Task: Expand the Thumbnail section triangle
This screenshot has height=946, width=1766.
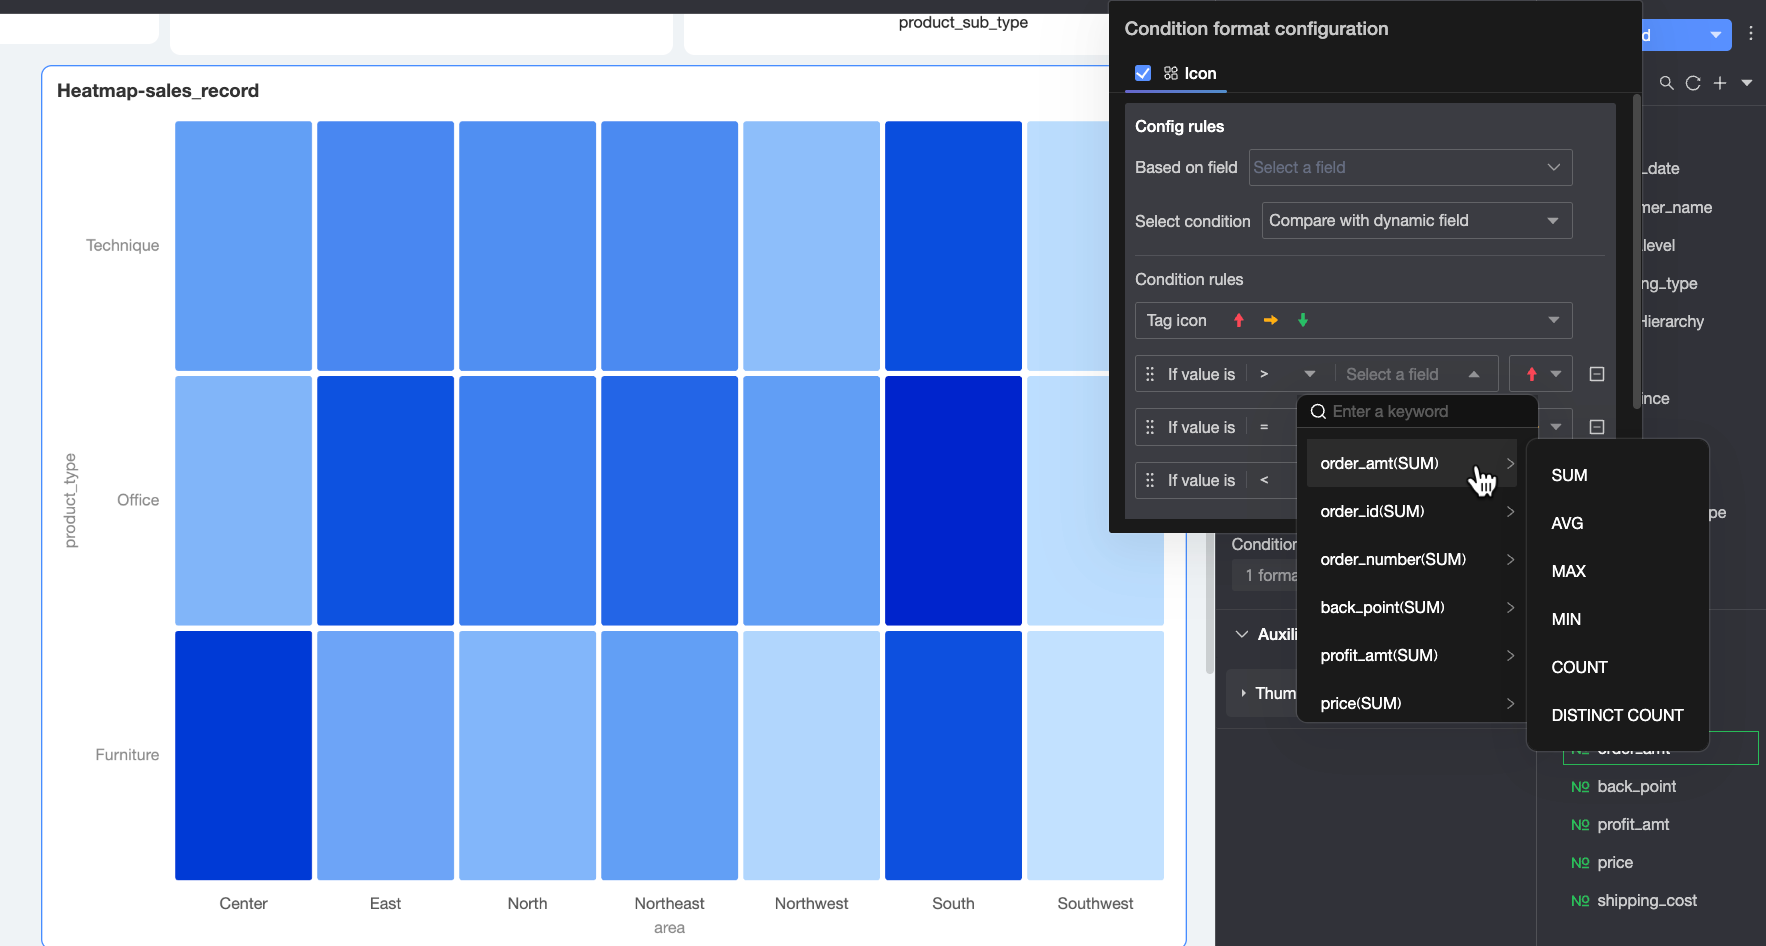Action: pyautogui.click(x=1243, y=693)
